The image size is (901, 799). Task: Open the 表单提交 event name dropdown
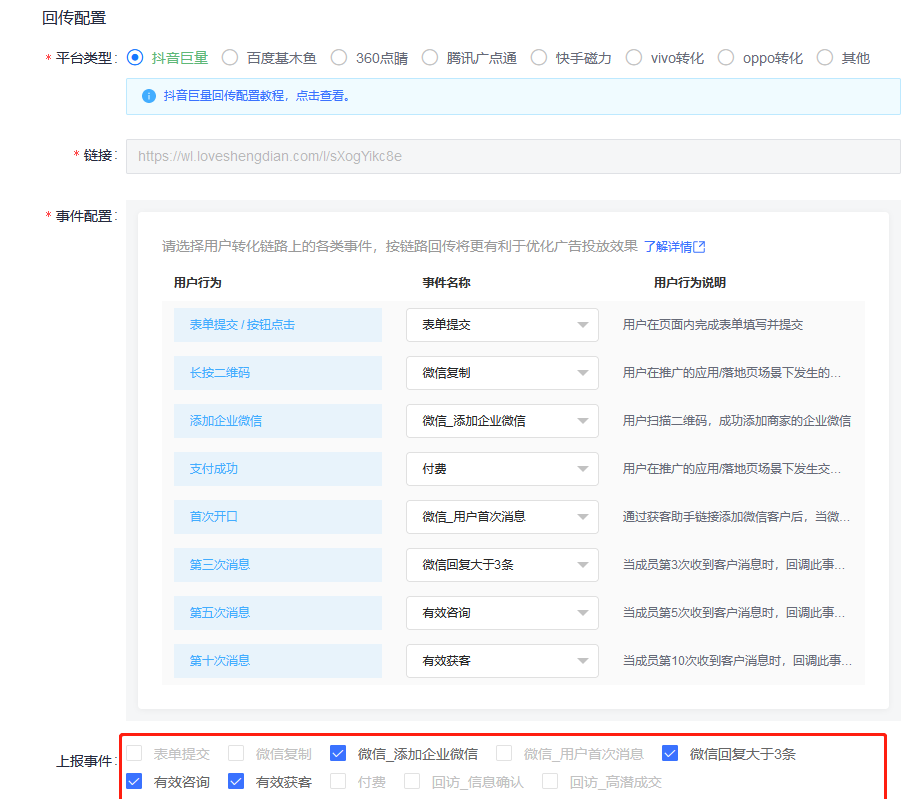tap(502, 325)
